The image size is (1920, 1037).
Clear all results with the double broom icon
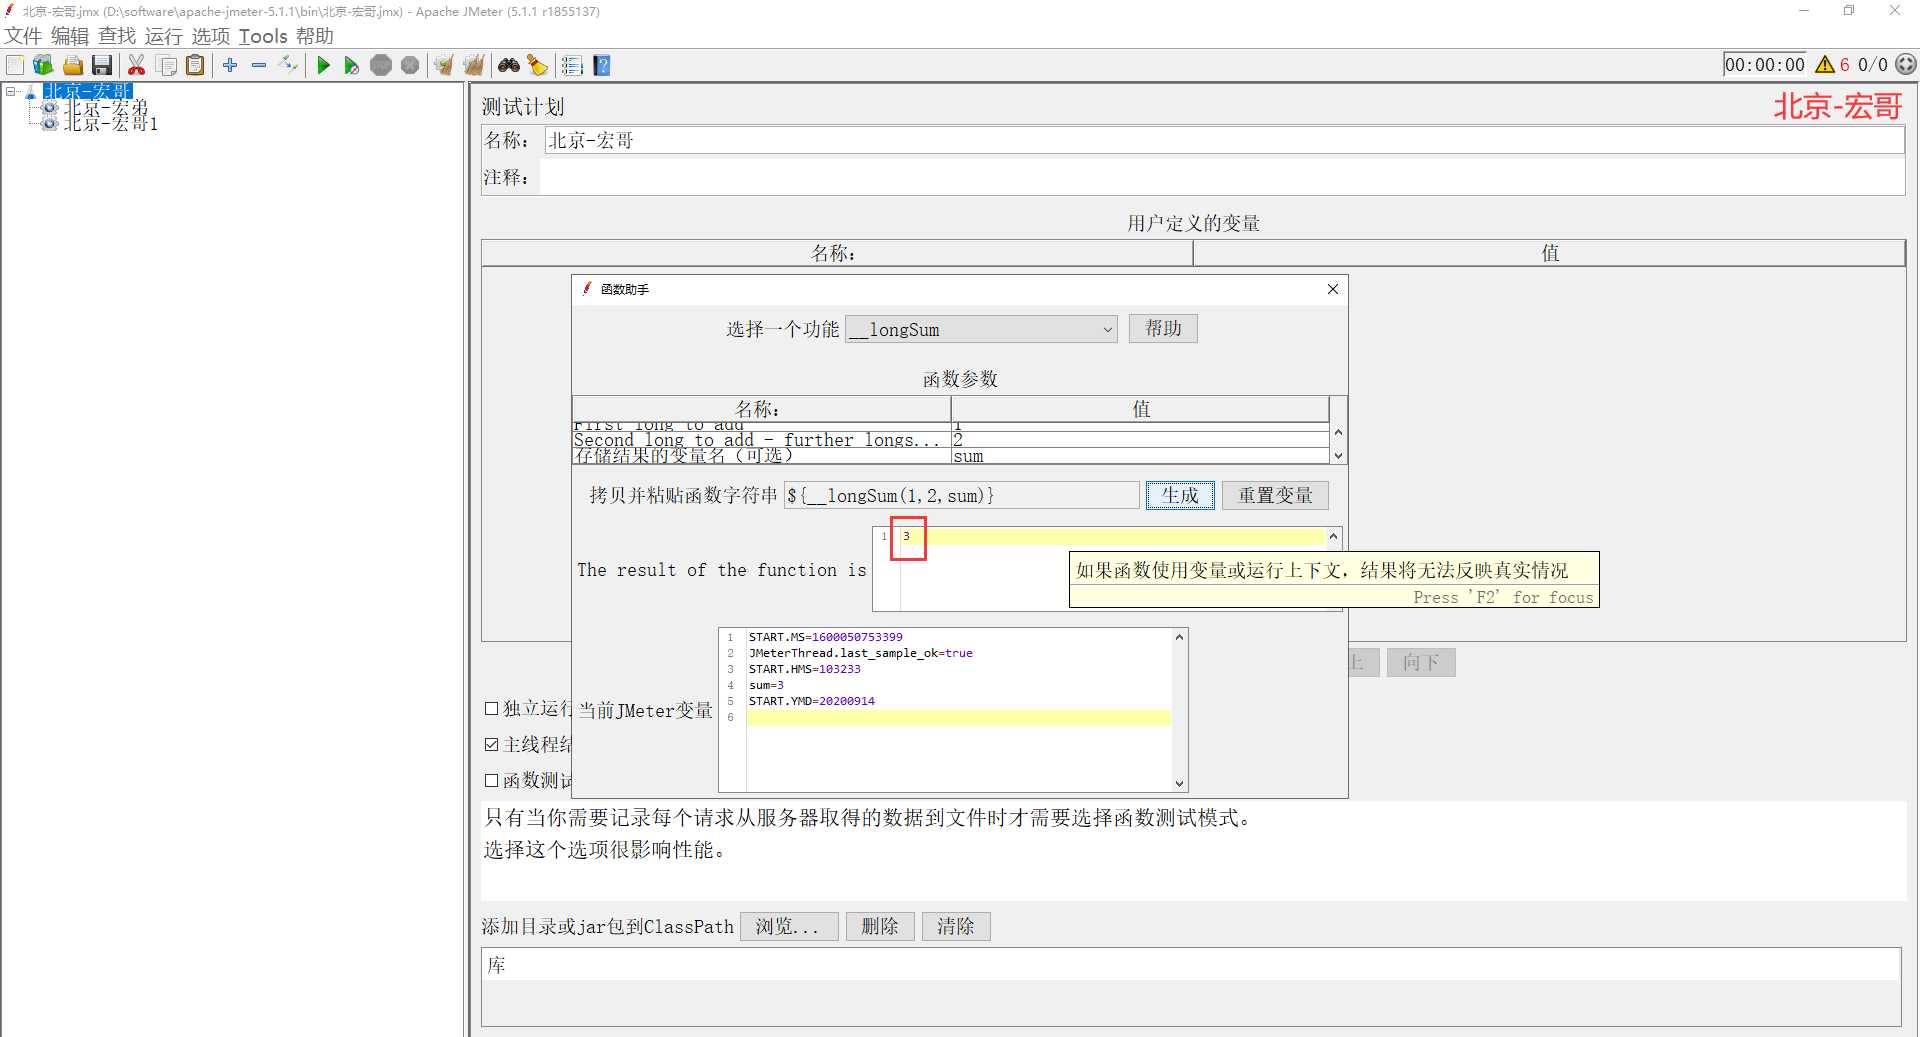tap(474, 65)
